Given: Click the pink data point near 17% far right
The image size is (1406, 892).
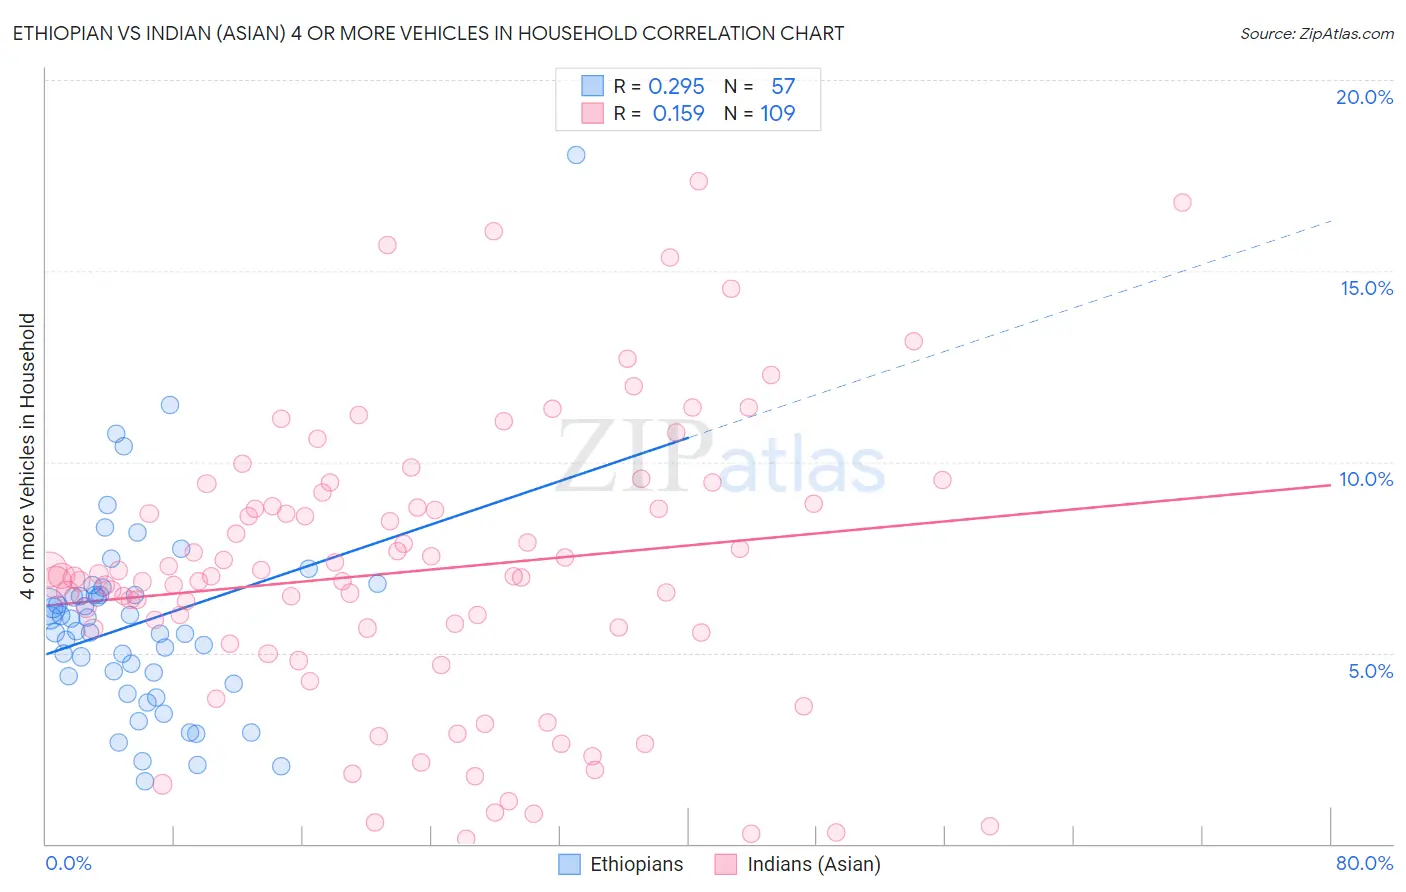Looking at the screenshot, I should [x=1182, y=202].
